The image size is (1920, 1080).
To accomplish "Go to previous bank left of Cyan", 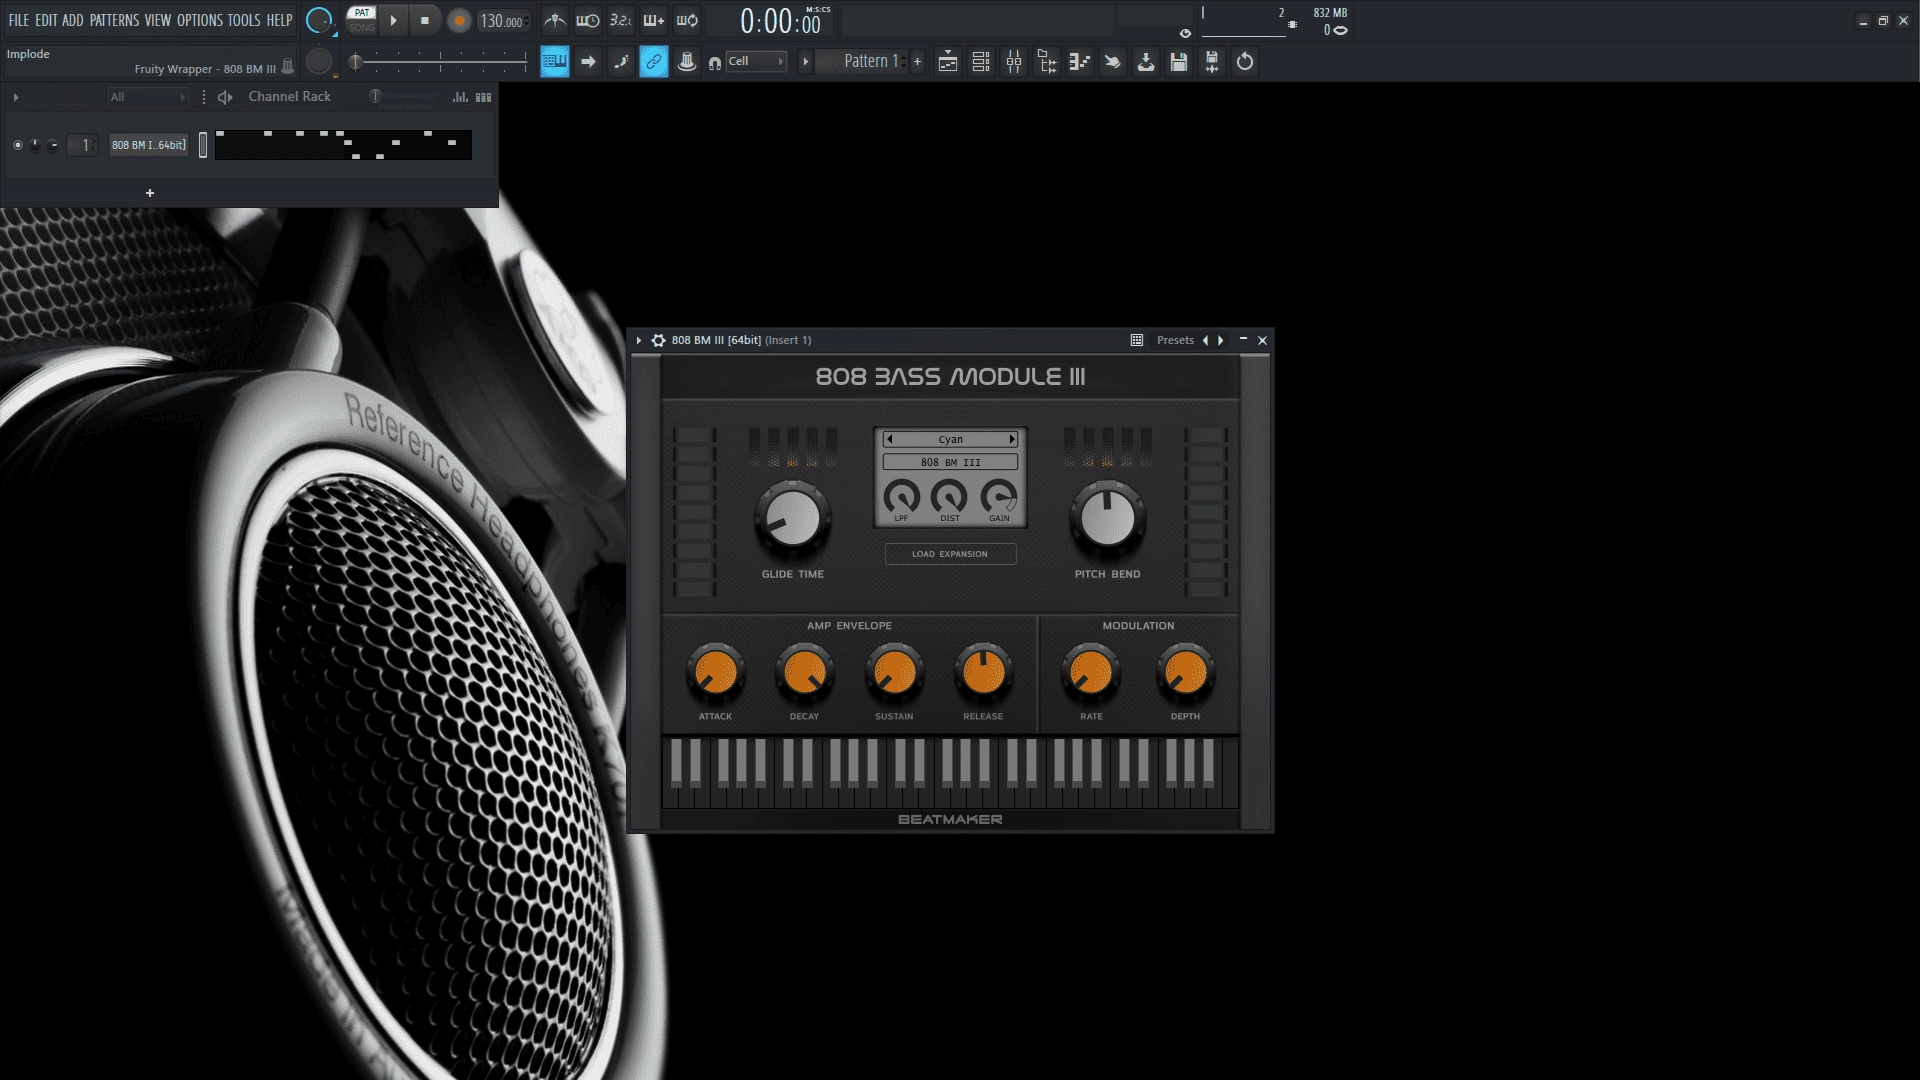I will click(889, 439).
